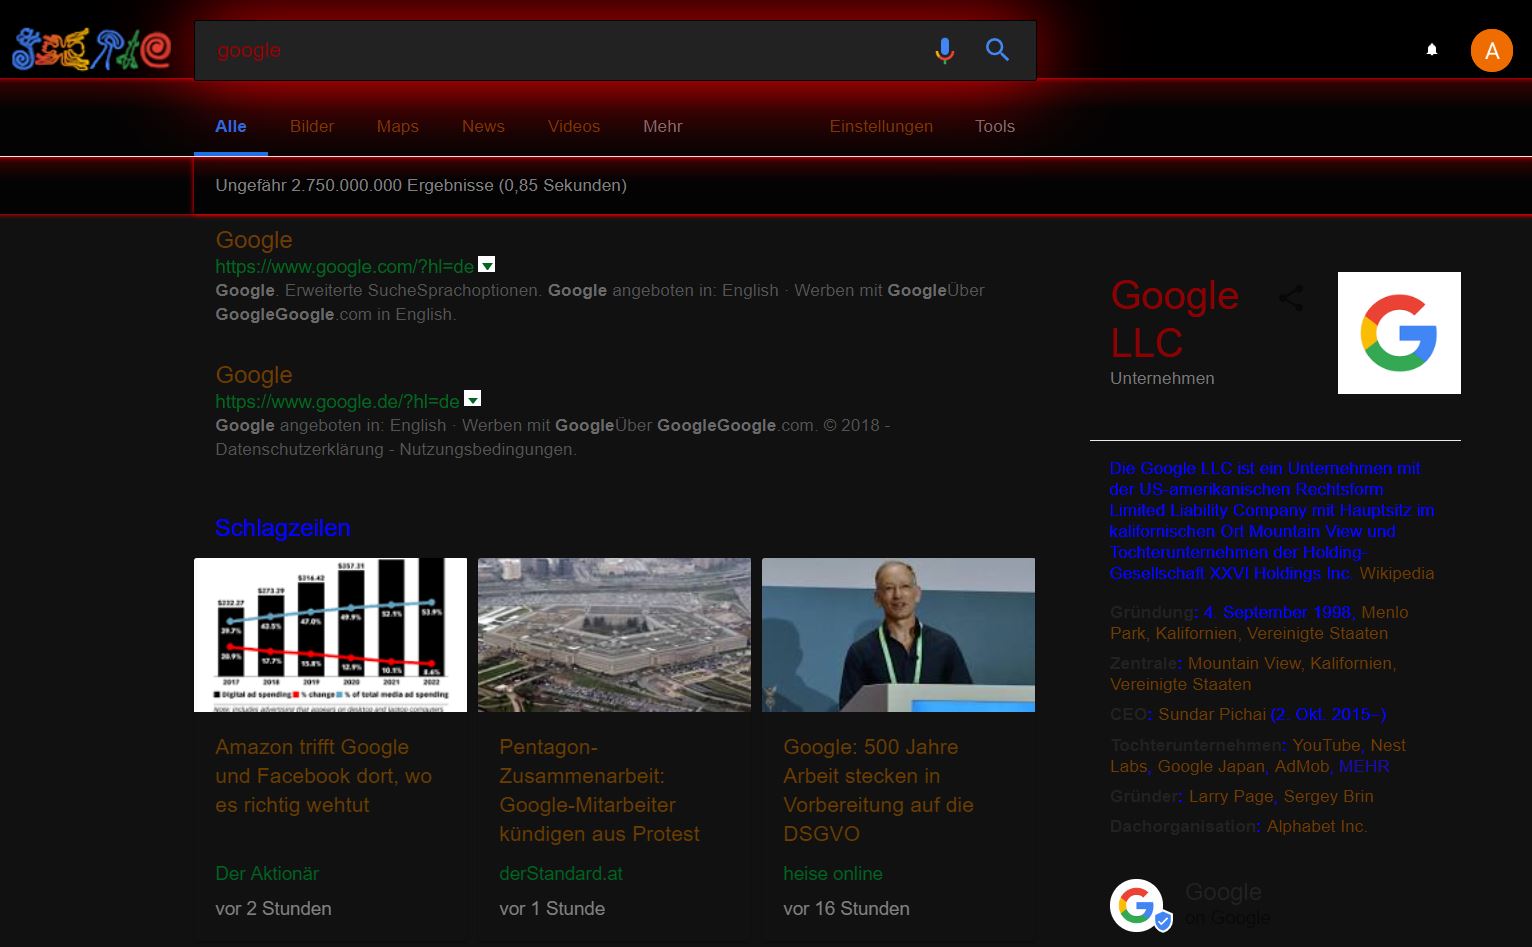The image size is (1532, 947).
Task: Click vor 2 Stunden timestamp
Action: tap(273, 908)
